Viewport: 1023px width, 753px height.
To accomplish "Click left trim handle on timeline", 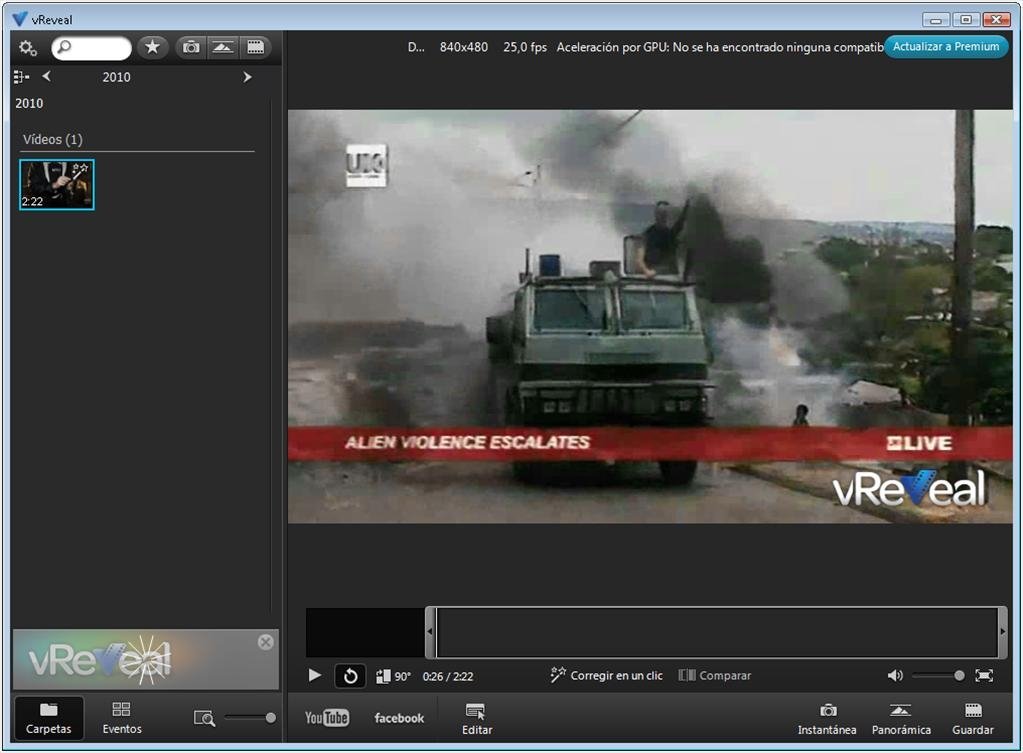I will pyautogui.click(x=431, y=632).
